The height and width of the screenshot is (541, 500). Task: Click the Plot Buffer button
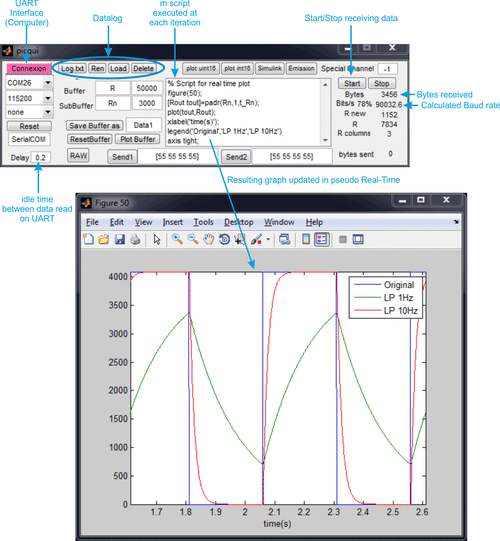point(138,139)
